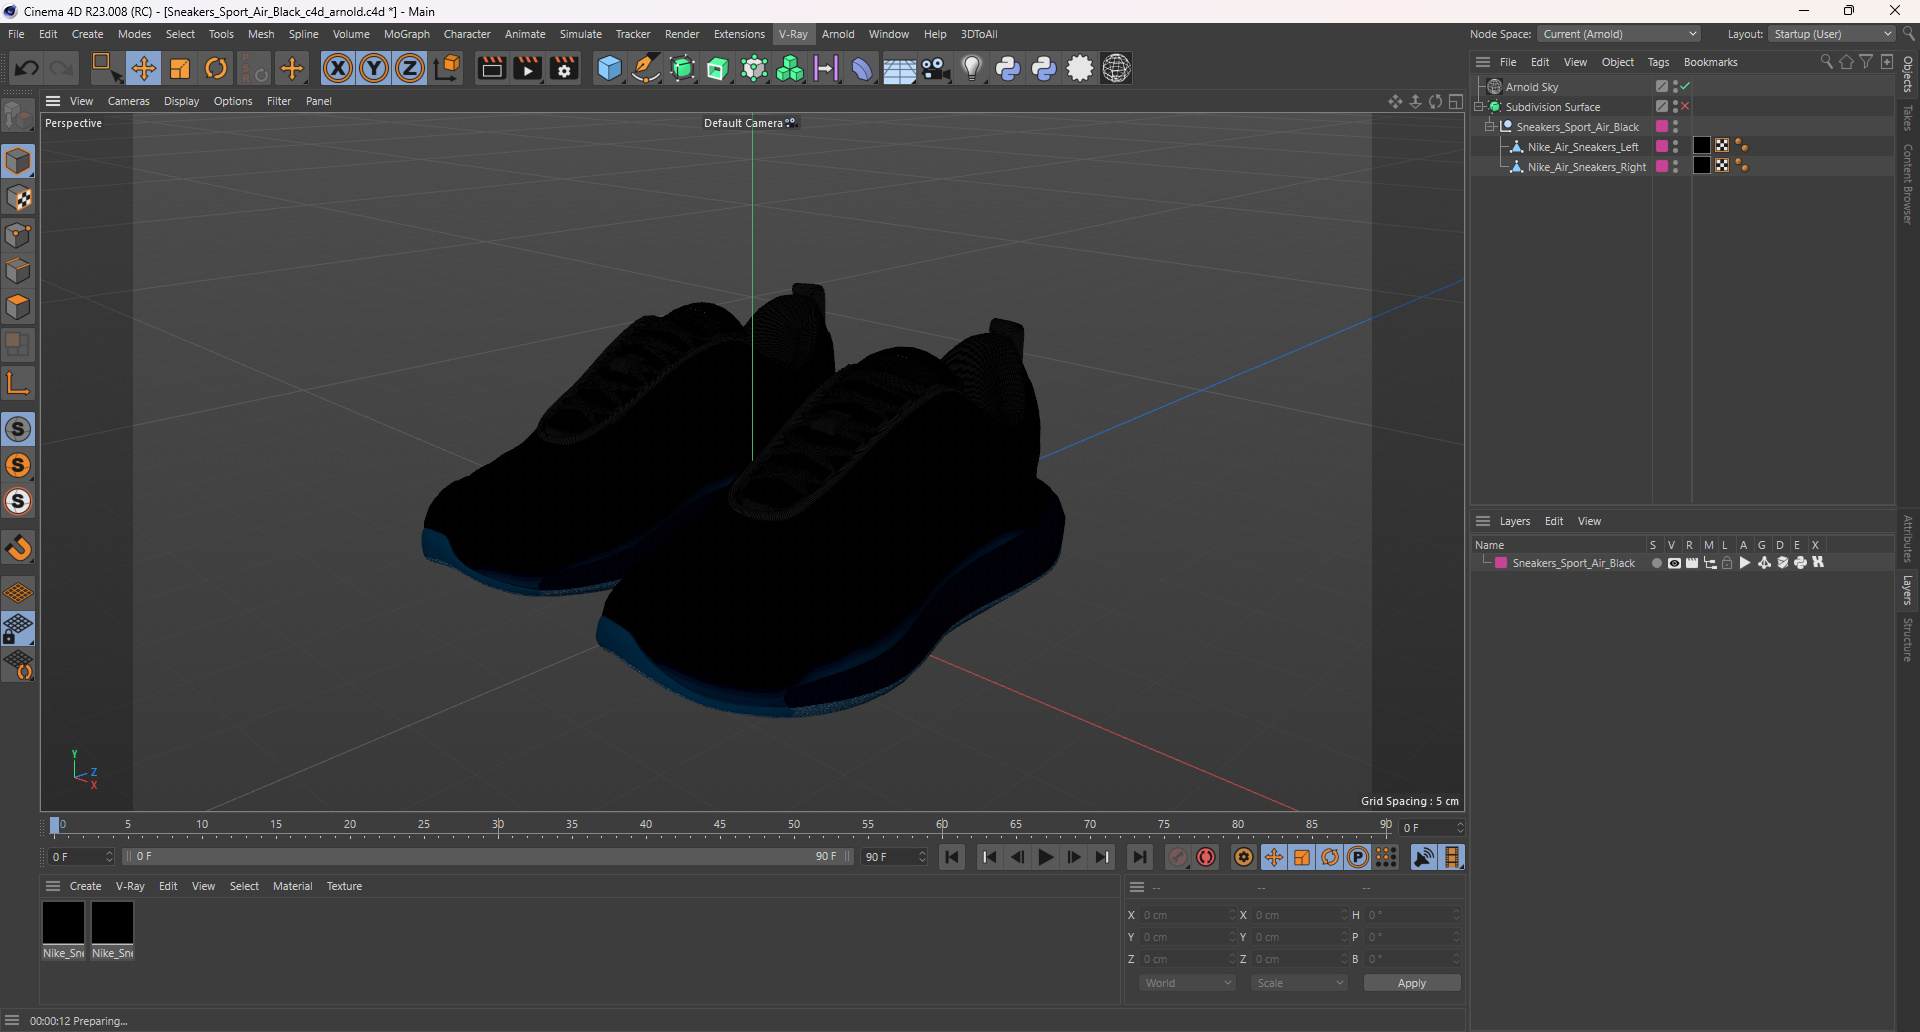Open the MoGraph menu

[406, 34]
